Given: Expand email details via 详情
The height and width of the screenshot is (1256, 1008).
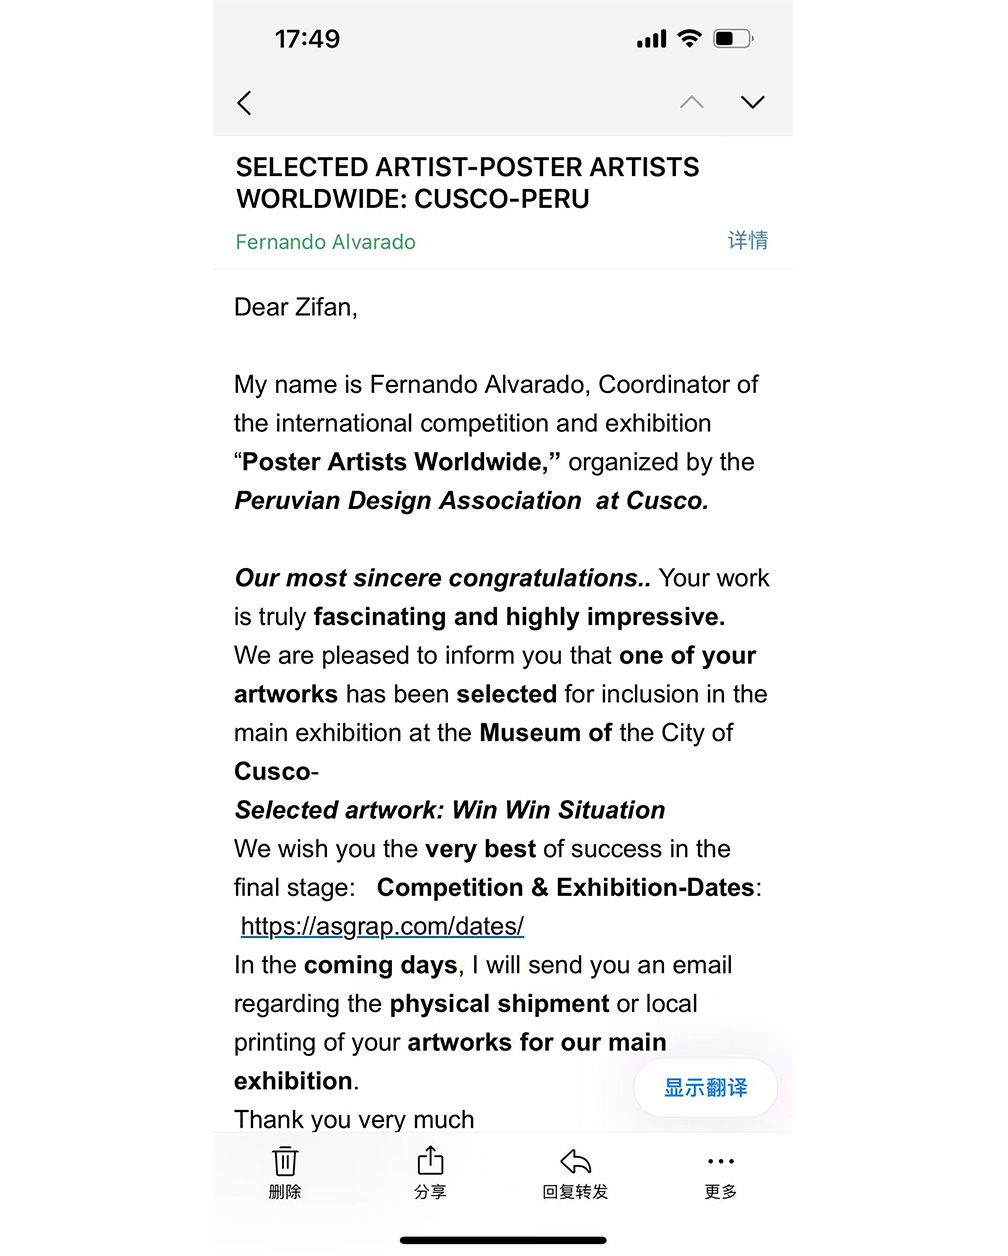Looking at the screenshot, I should click(x=748, y=240).
